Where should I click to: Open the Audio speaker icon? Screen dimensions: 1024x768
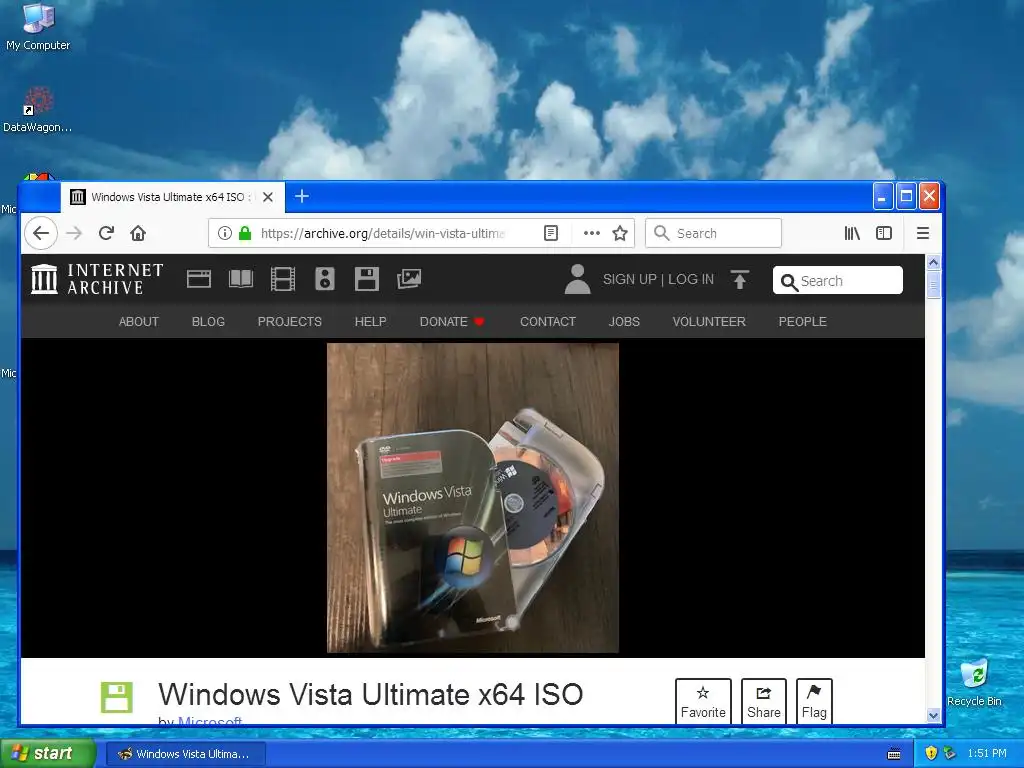[x=325, y=279]
